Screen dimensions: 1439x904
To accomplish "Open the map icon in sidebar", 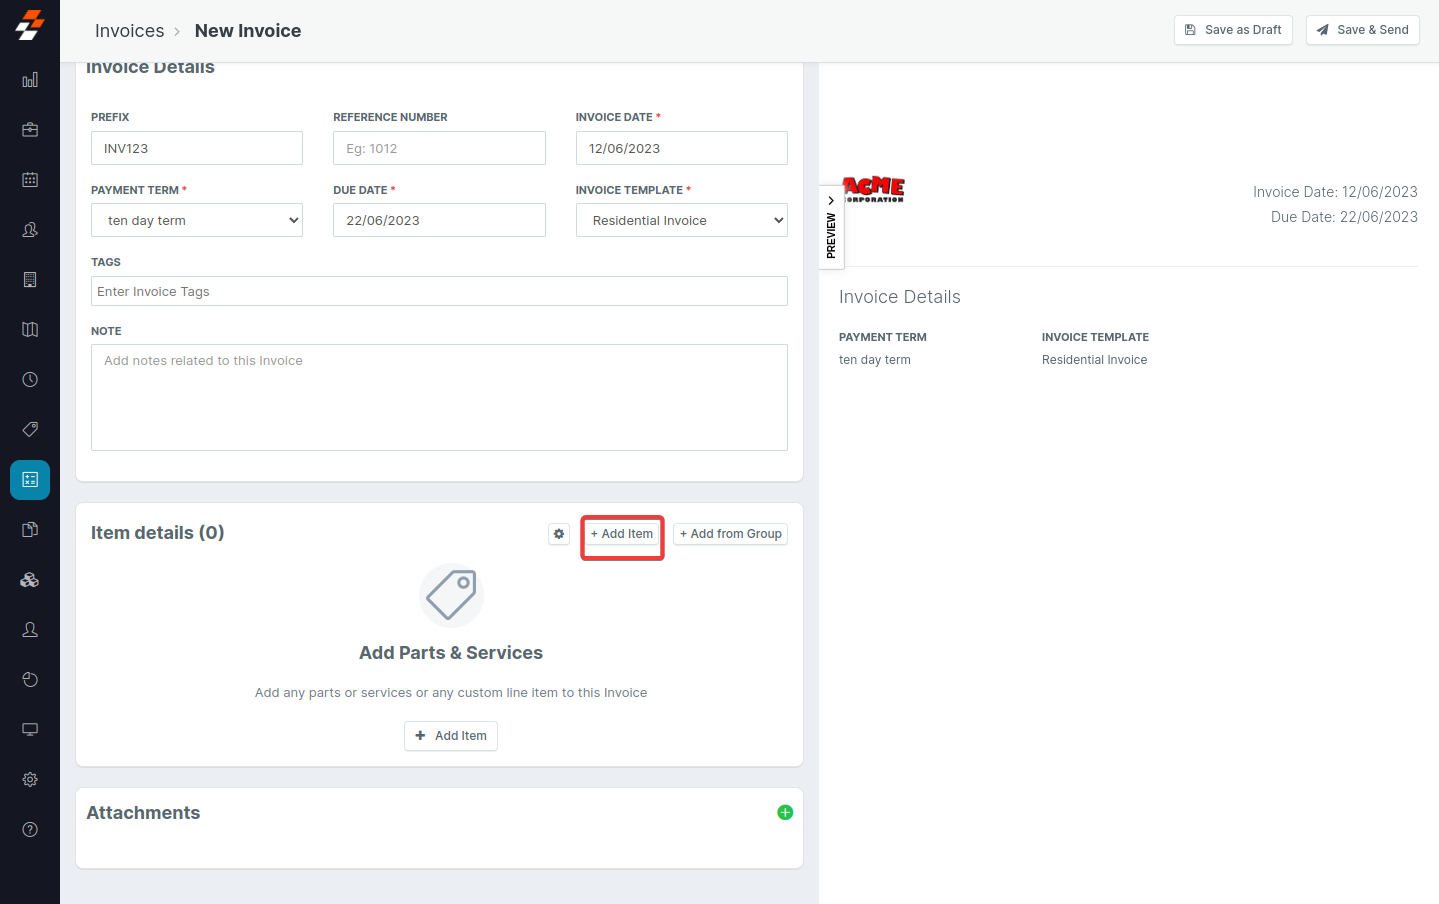I will (30, 330).
